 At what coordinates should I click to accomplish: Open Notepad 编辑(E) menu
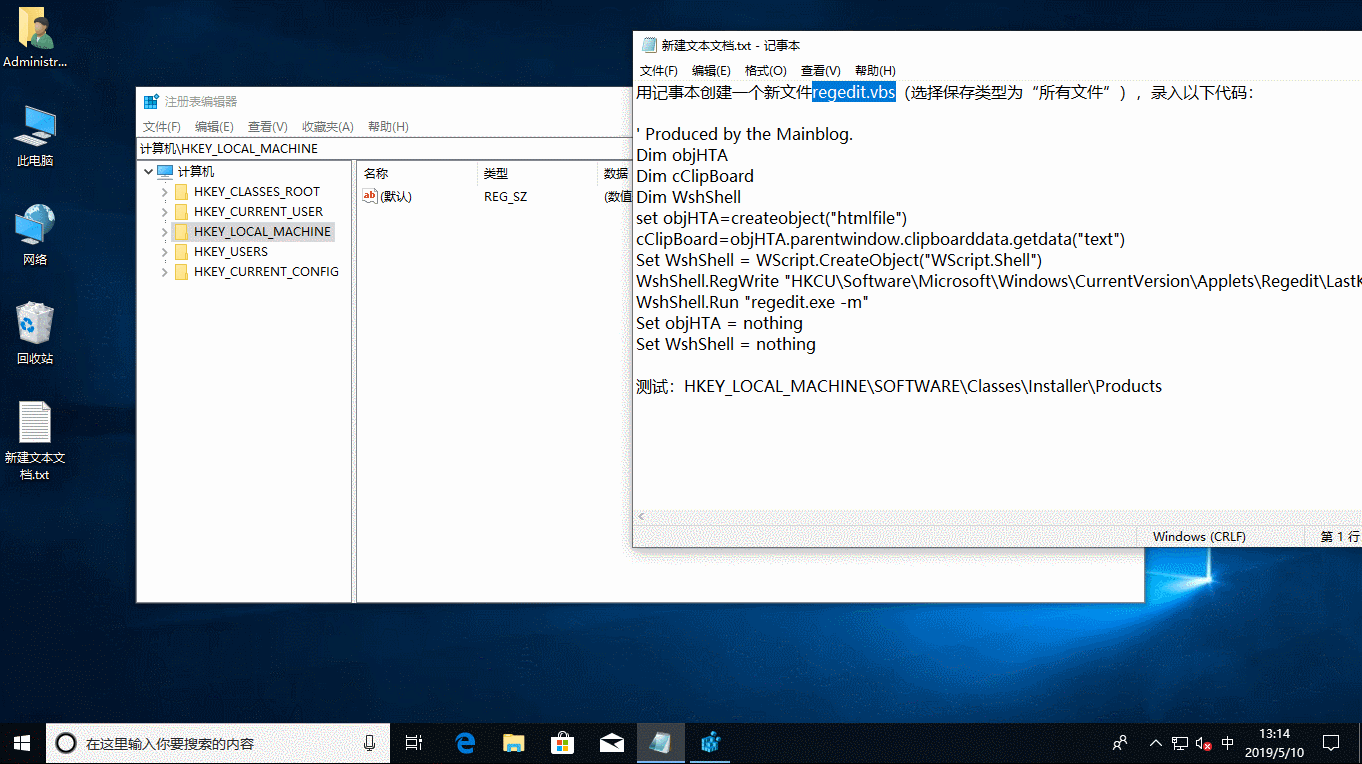coord(711,71)
